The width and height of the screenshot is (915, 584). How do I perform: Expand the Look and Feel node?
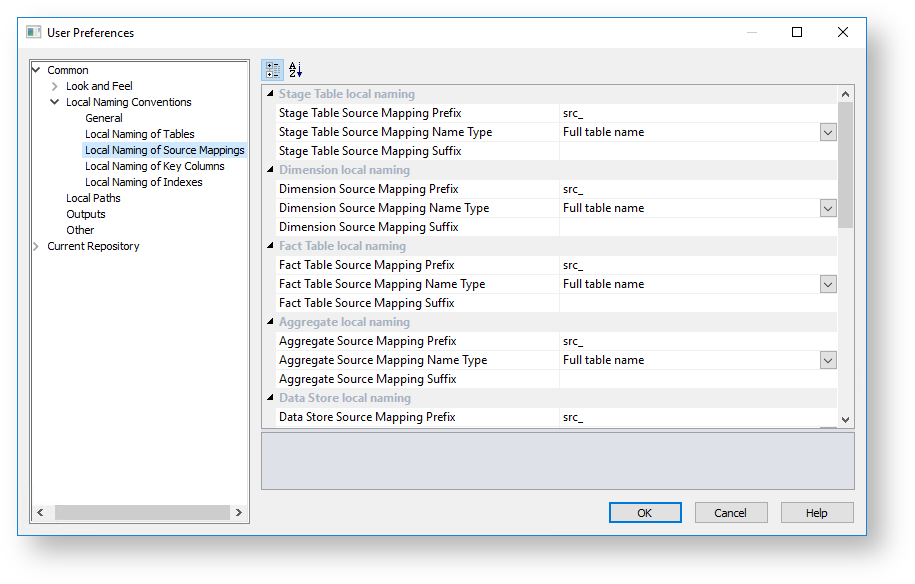(x=55, y=86)
